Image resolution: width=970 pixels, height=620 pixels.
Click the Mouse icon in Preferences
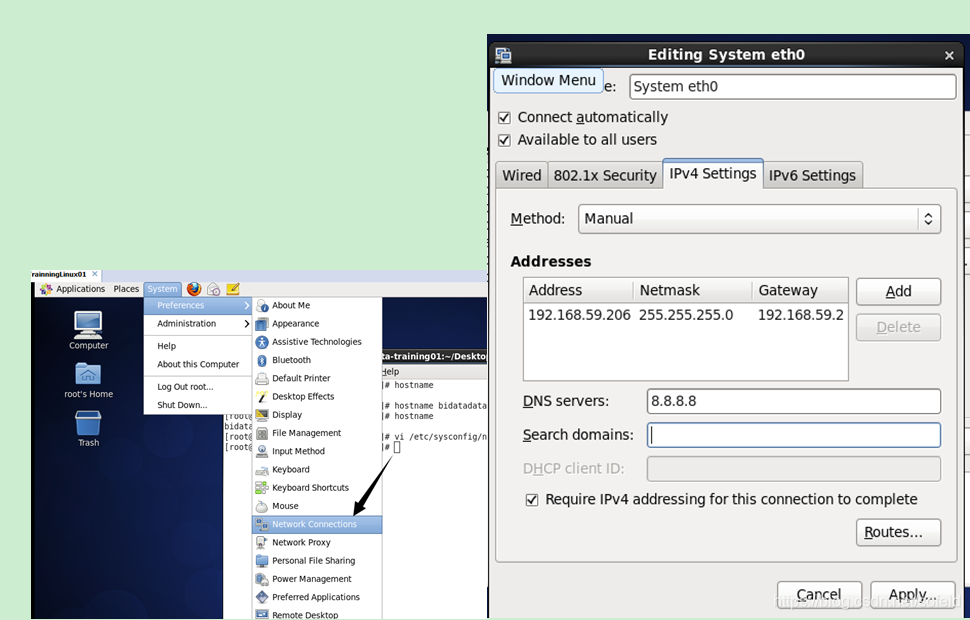coord(262,506)
